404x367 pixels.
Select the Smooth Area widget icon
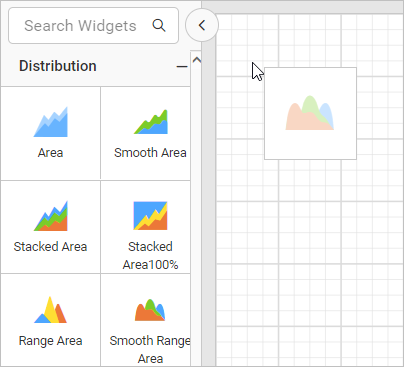point(151,122)
